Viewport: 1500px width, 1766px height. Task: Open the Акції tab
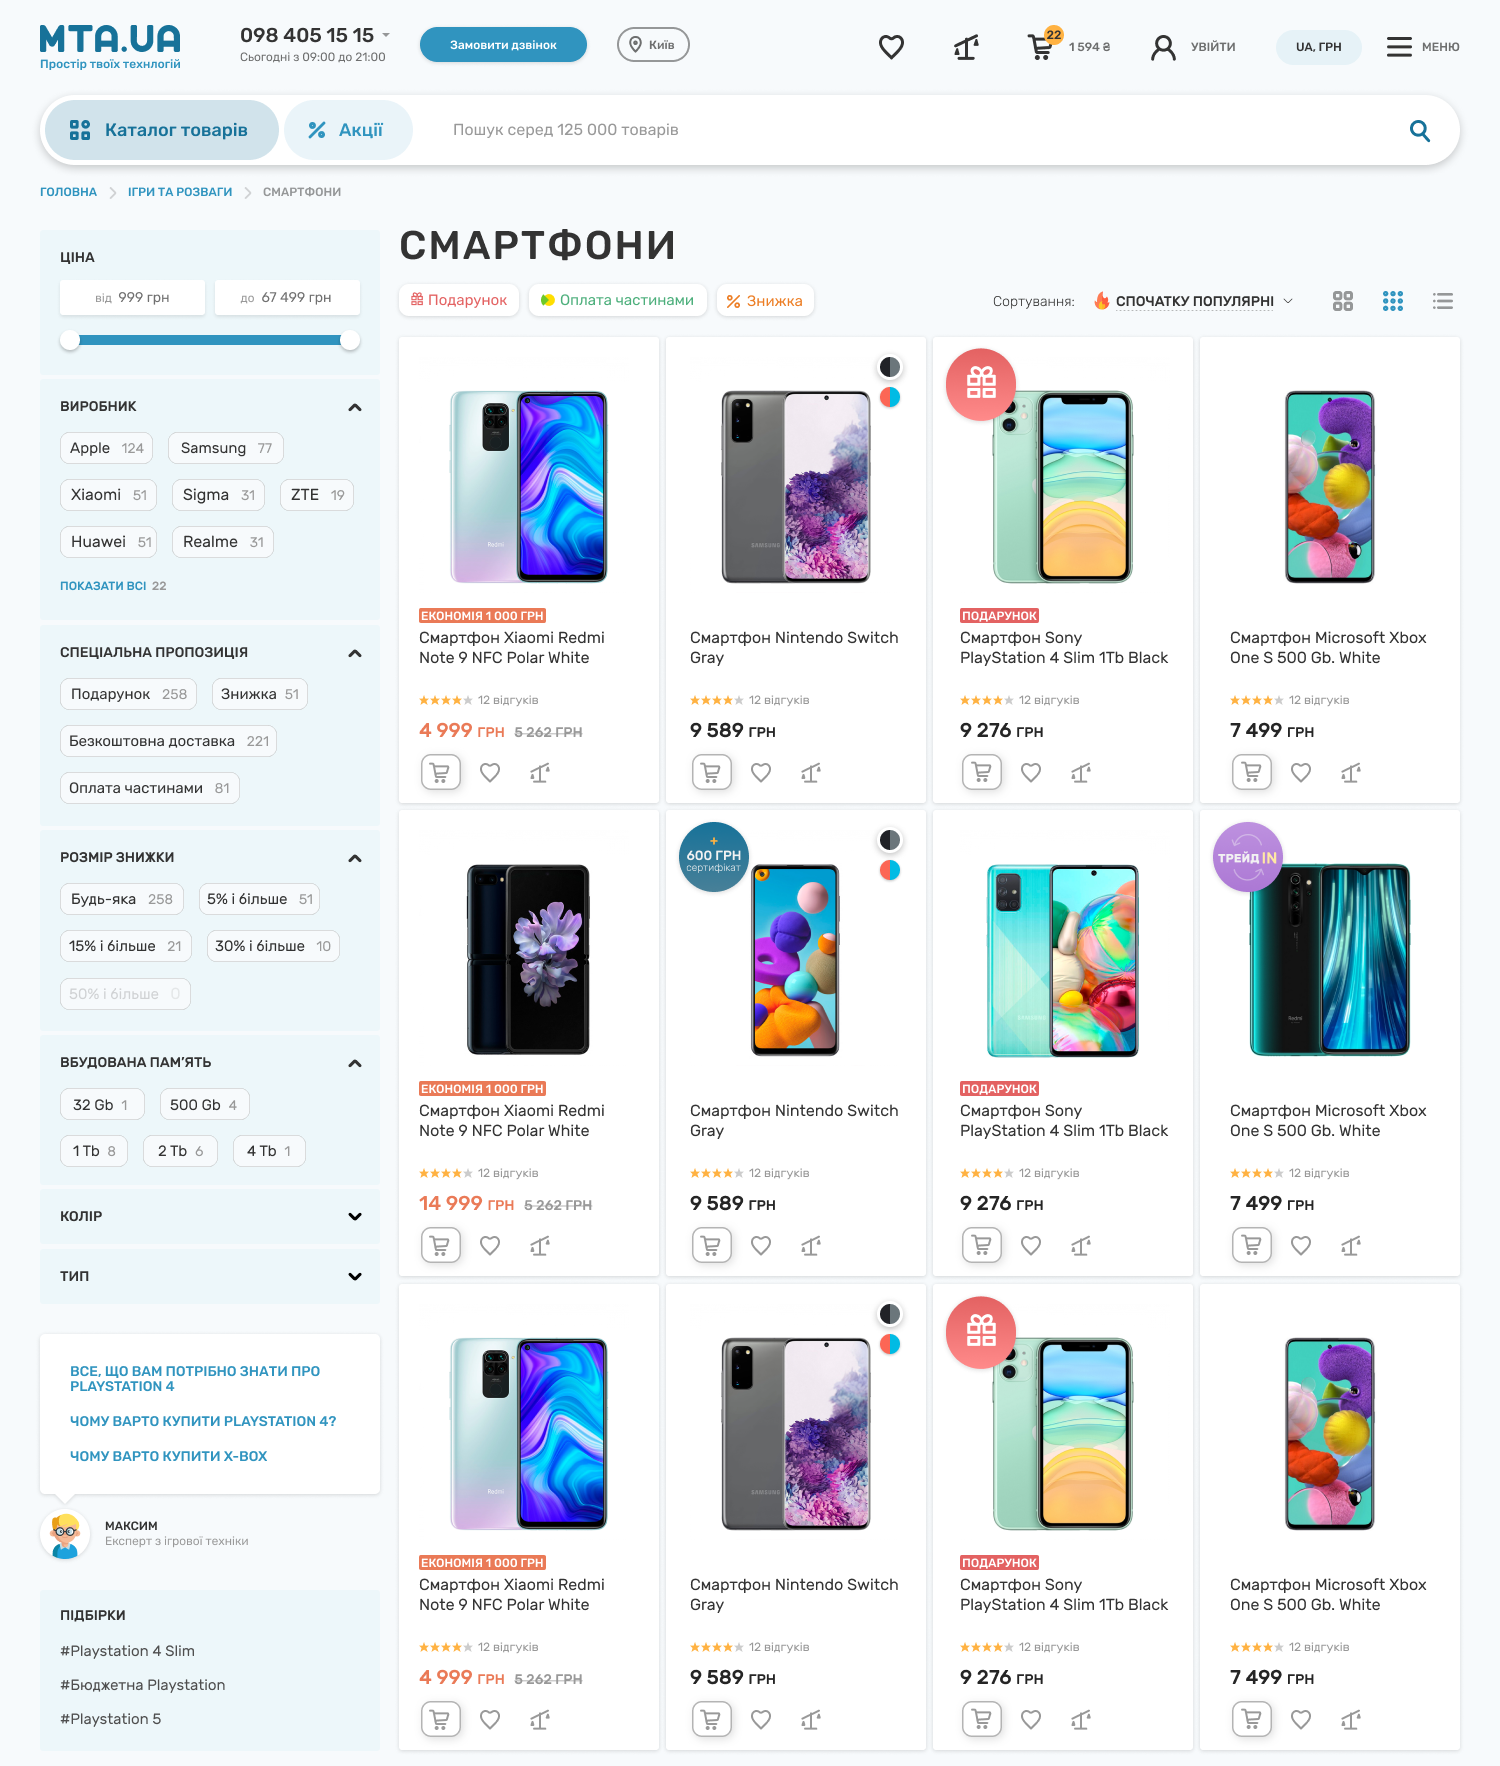click(x=348, y=130)
